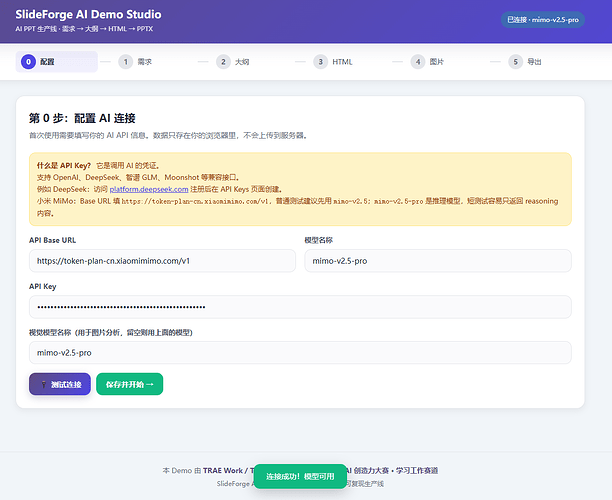Focus the 视觉模型名称 input field
The width and height of the screenshot is (612, 500).
click(x=300, y=352)
